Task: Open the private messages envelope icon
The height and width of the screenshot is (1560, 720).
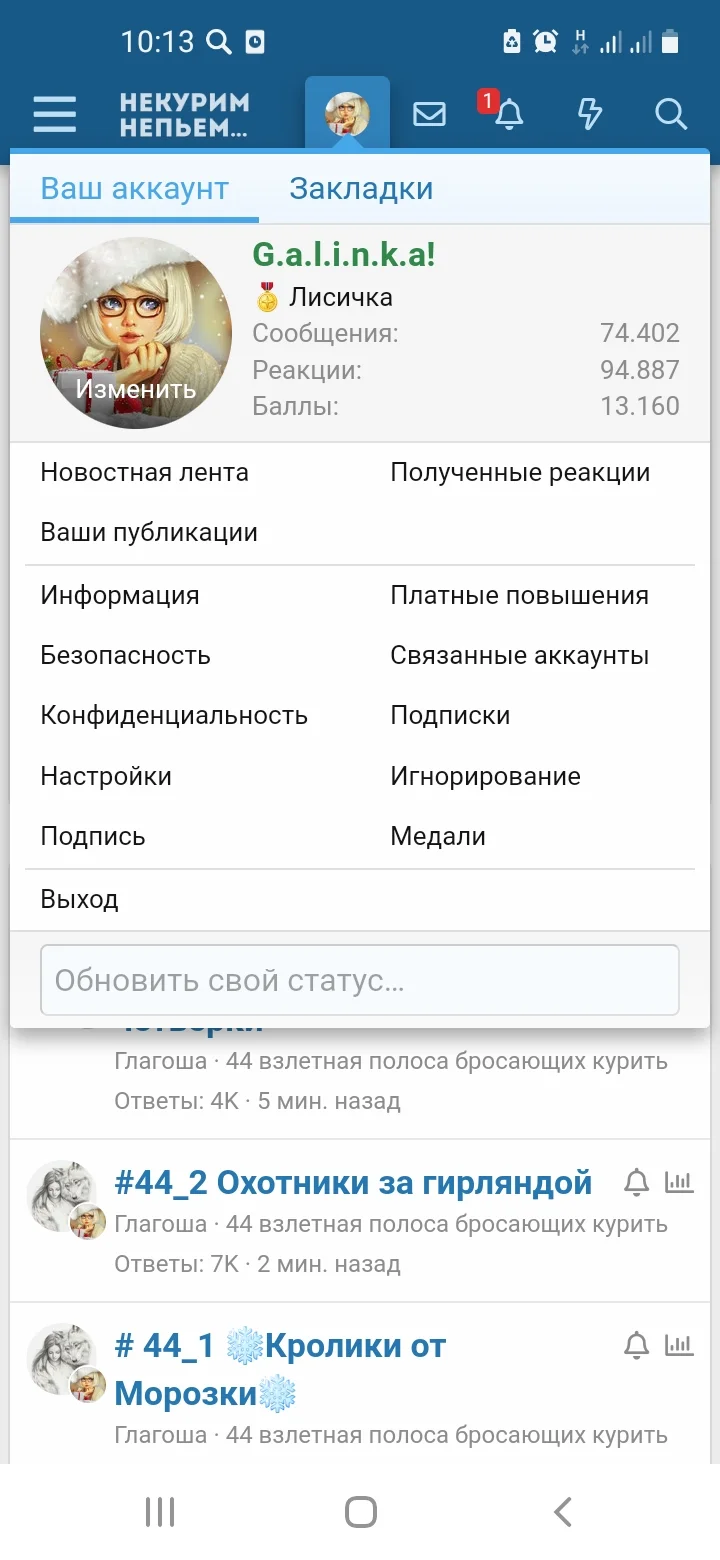Action: 428,114
